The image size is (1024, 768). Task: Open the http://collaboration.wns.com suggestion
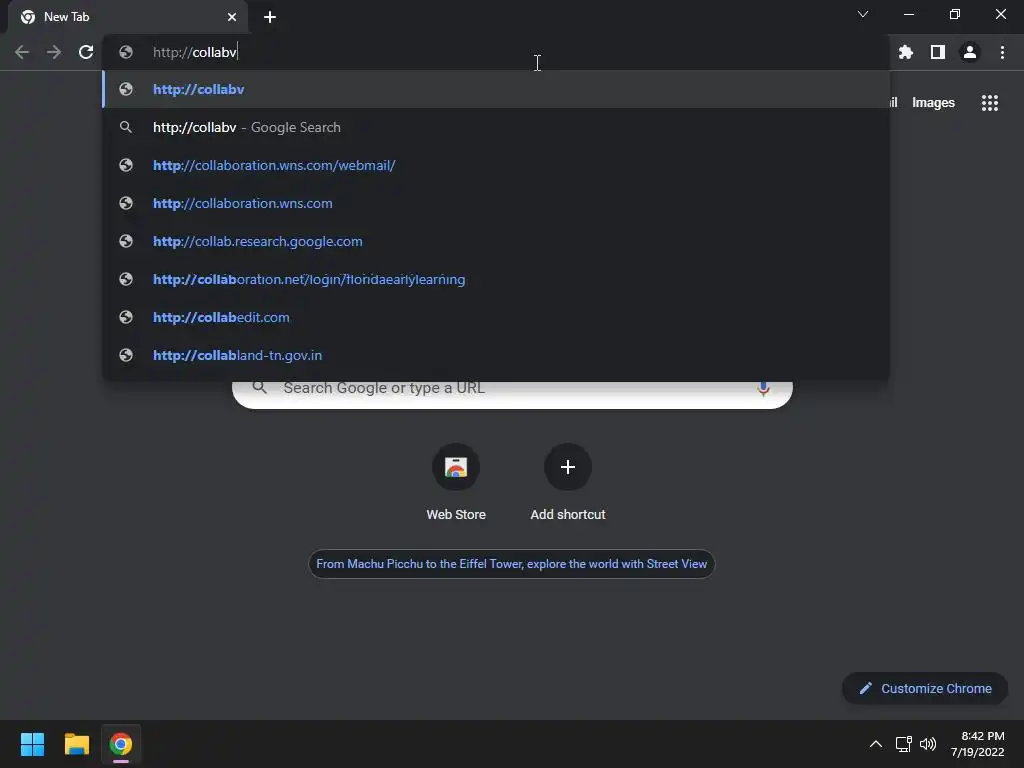(x=496, y=203)
